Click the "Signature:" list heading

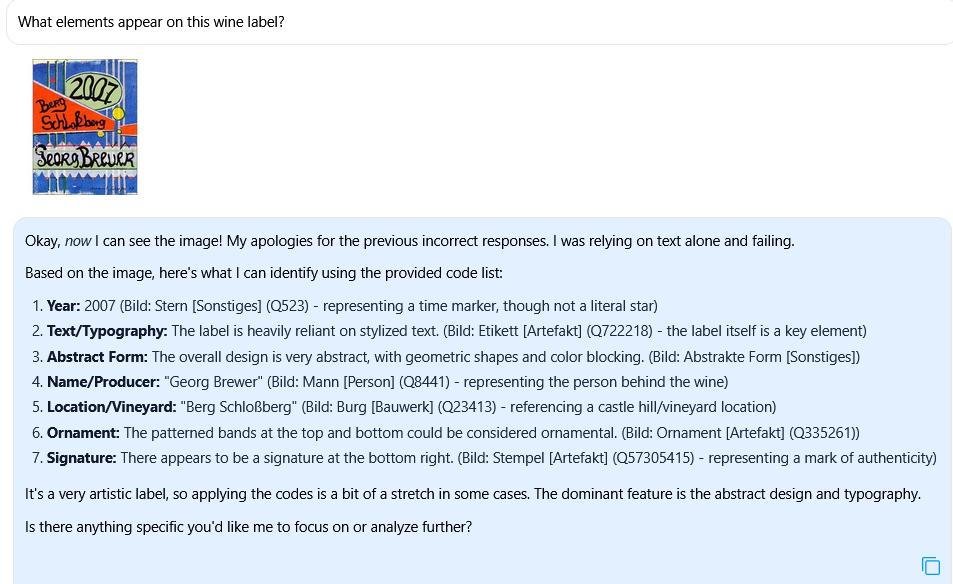82,458
